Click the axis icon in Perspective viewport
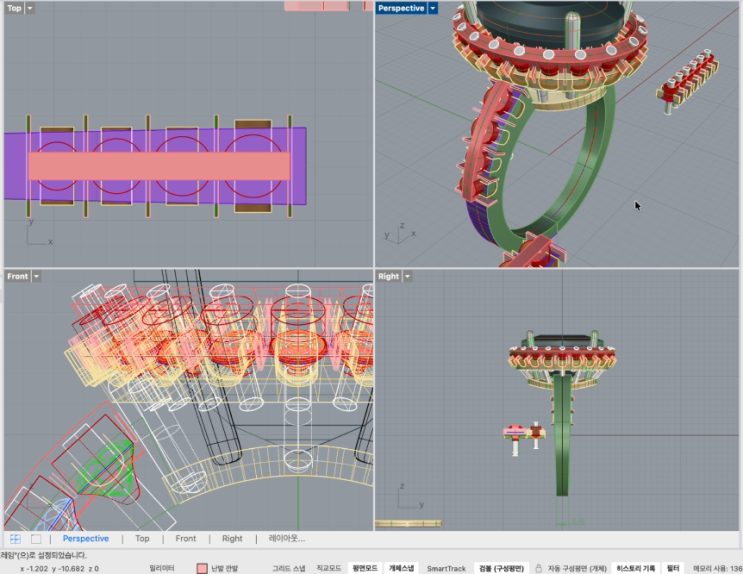The width and height of the screenshot is (743, 574). [x=396, y=233]
